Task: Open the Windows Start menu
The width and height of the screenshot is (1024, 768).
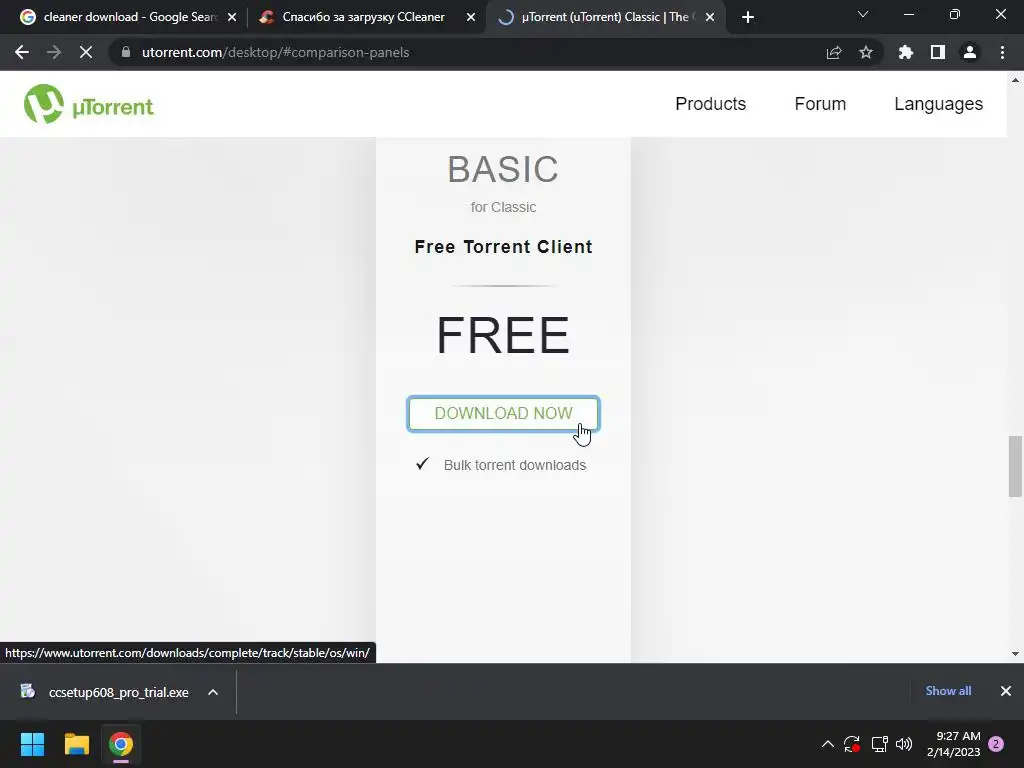Action: click(x=32, y=744)
